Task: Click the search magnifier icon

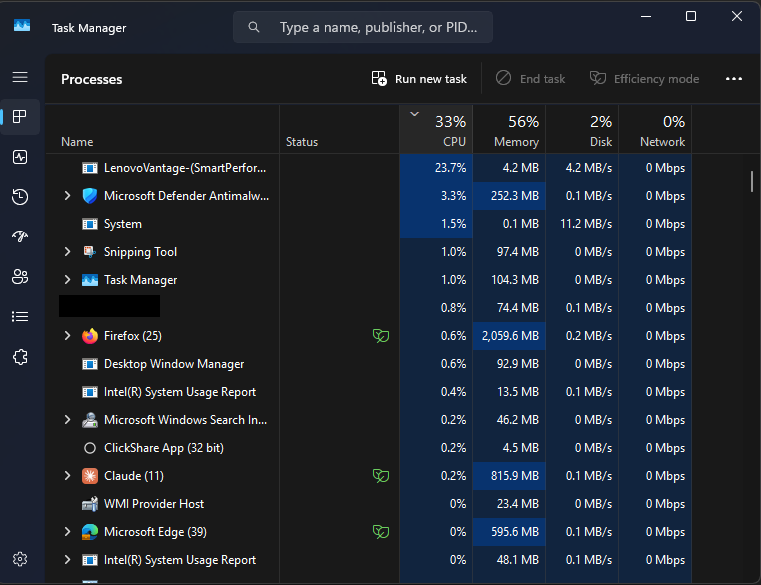Action: point(254,27)
